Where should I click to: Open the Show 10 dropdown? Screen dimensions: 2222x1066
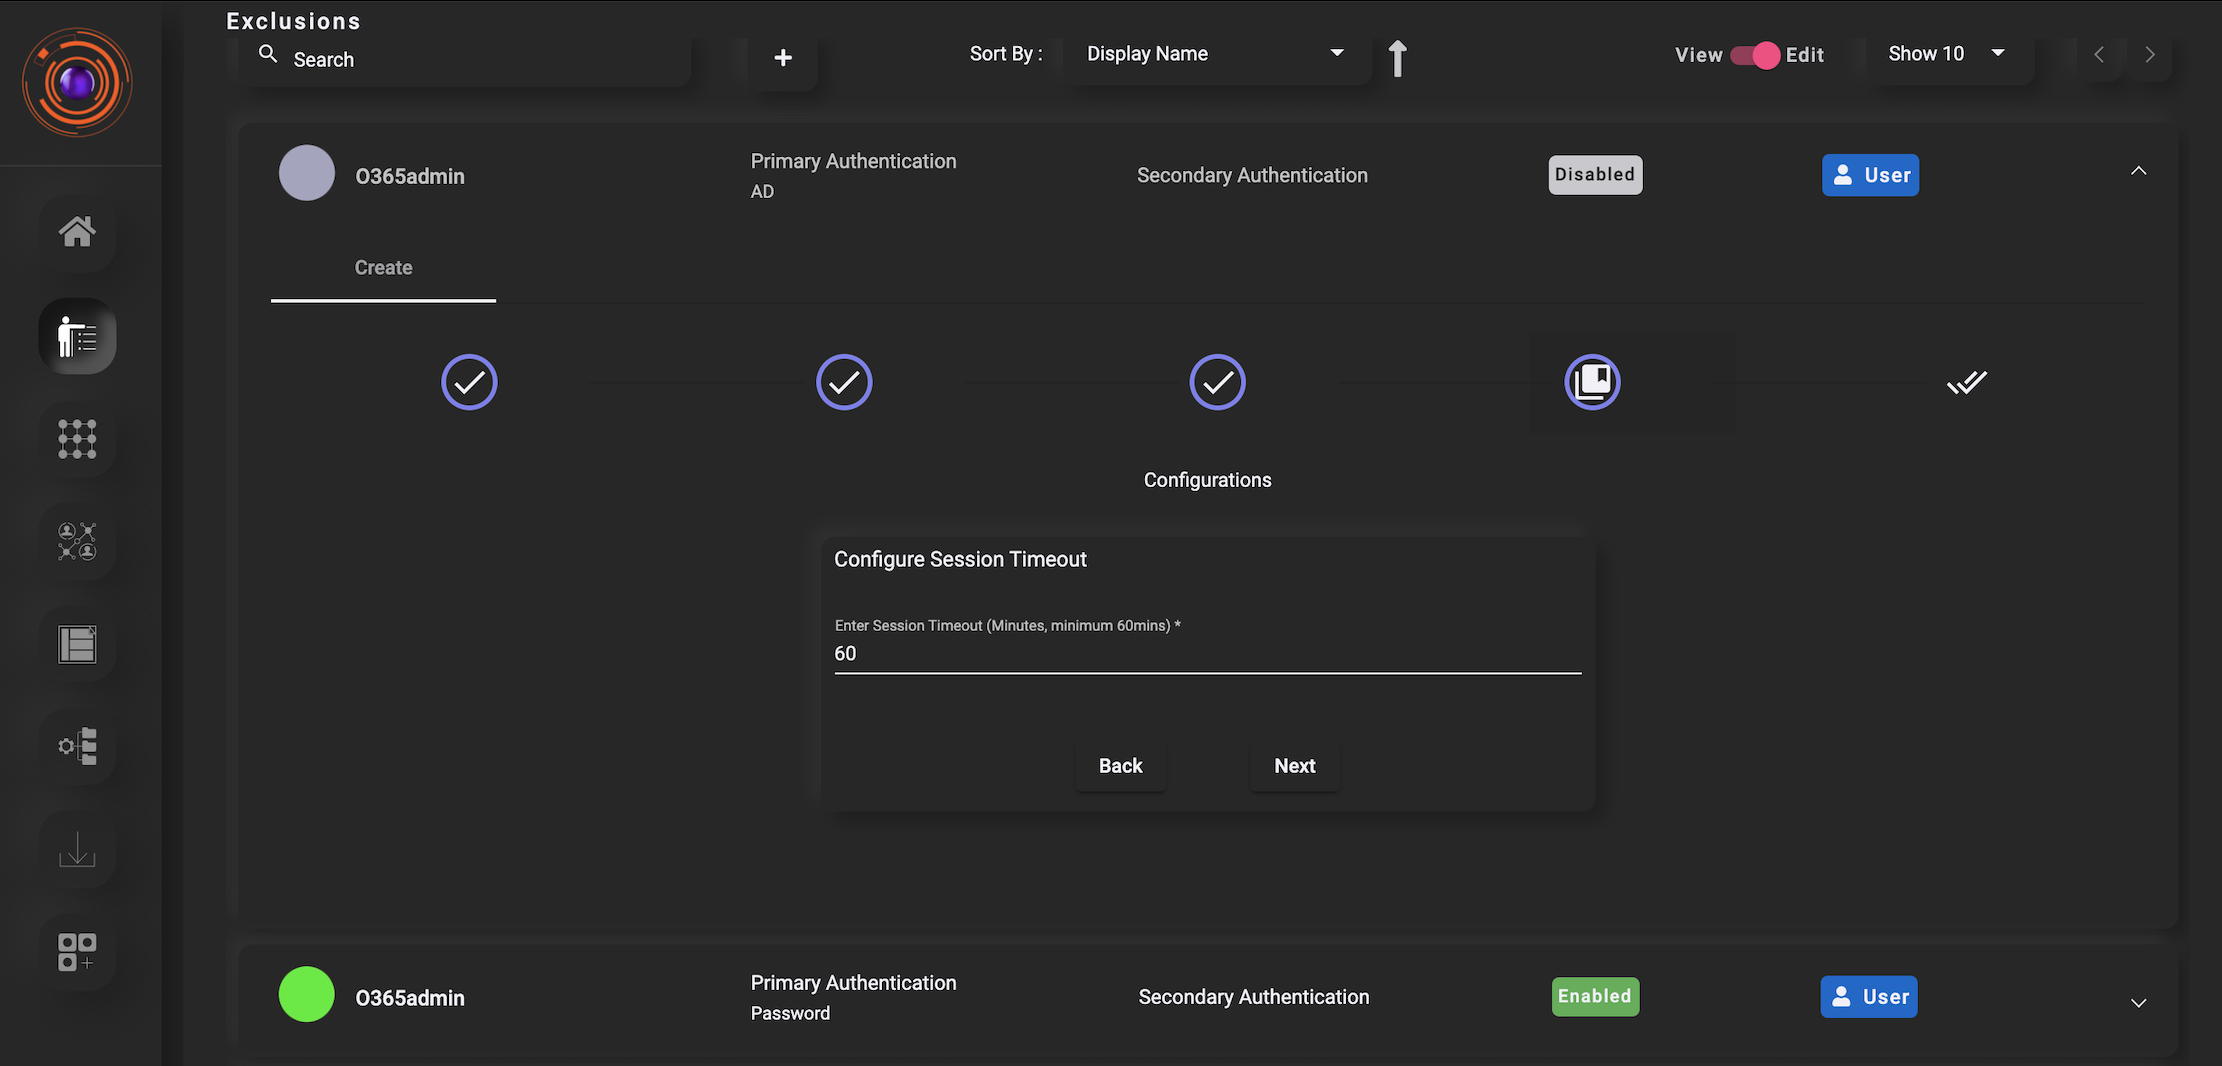point(1947,54)
